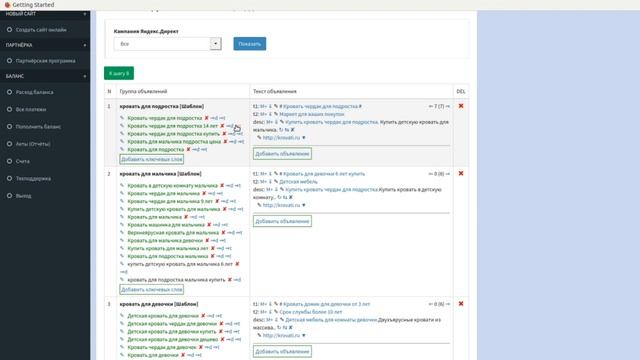
Task: Edit title Кровать для девочки 6 лет купить
Action: click(x=276, y=173)
